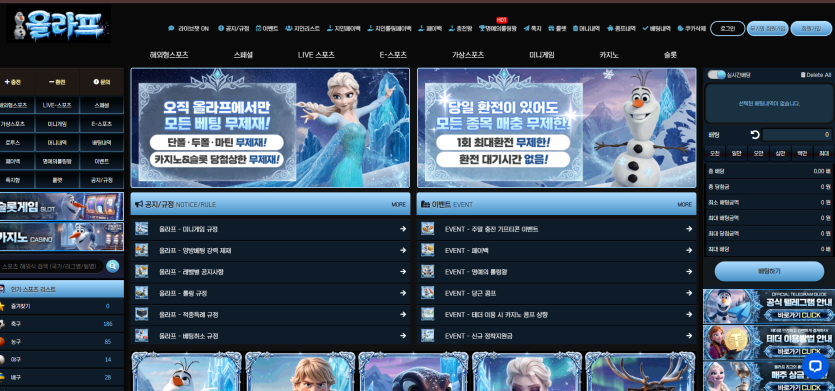Click arrow on 올라프 - 미니게임 규정 row
Image resolution: width=835 pixels, height=391 pixels.
[x=403, y=229]
